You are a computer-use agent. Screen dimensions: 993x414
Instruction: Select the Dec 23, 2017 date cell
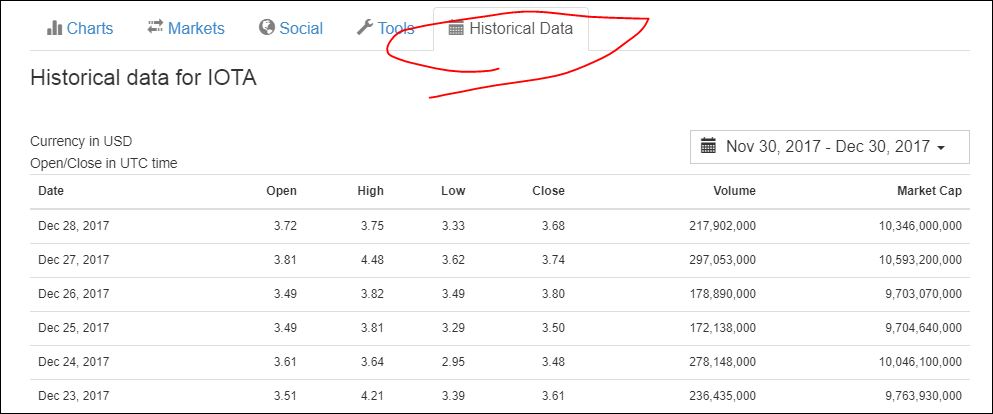coord(73,396)
